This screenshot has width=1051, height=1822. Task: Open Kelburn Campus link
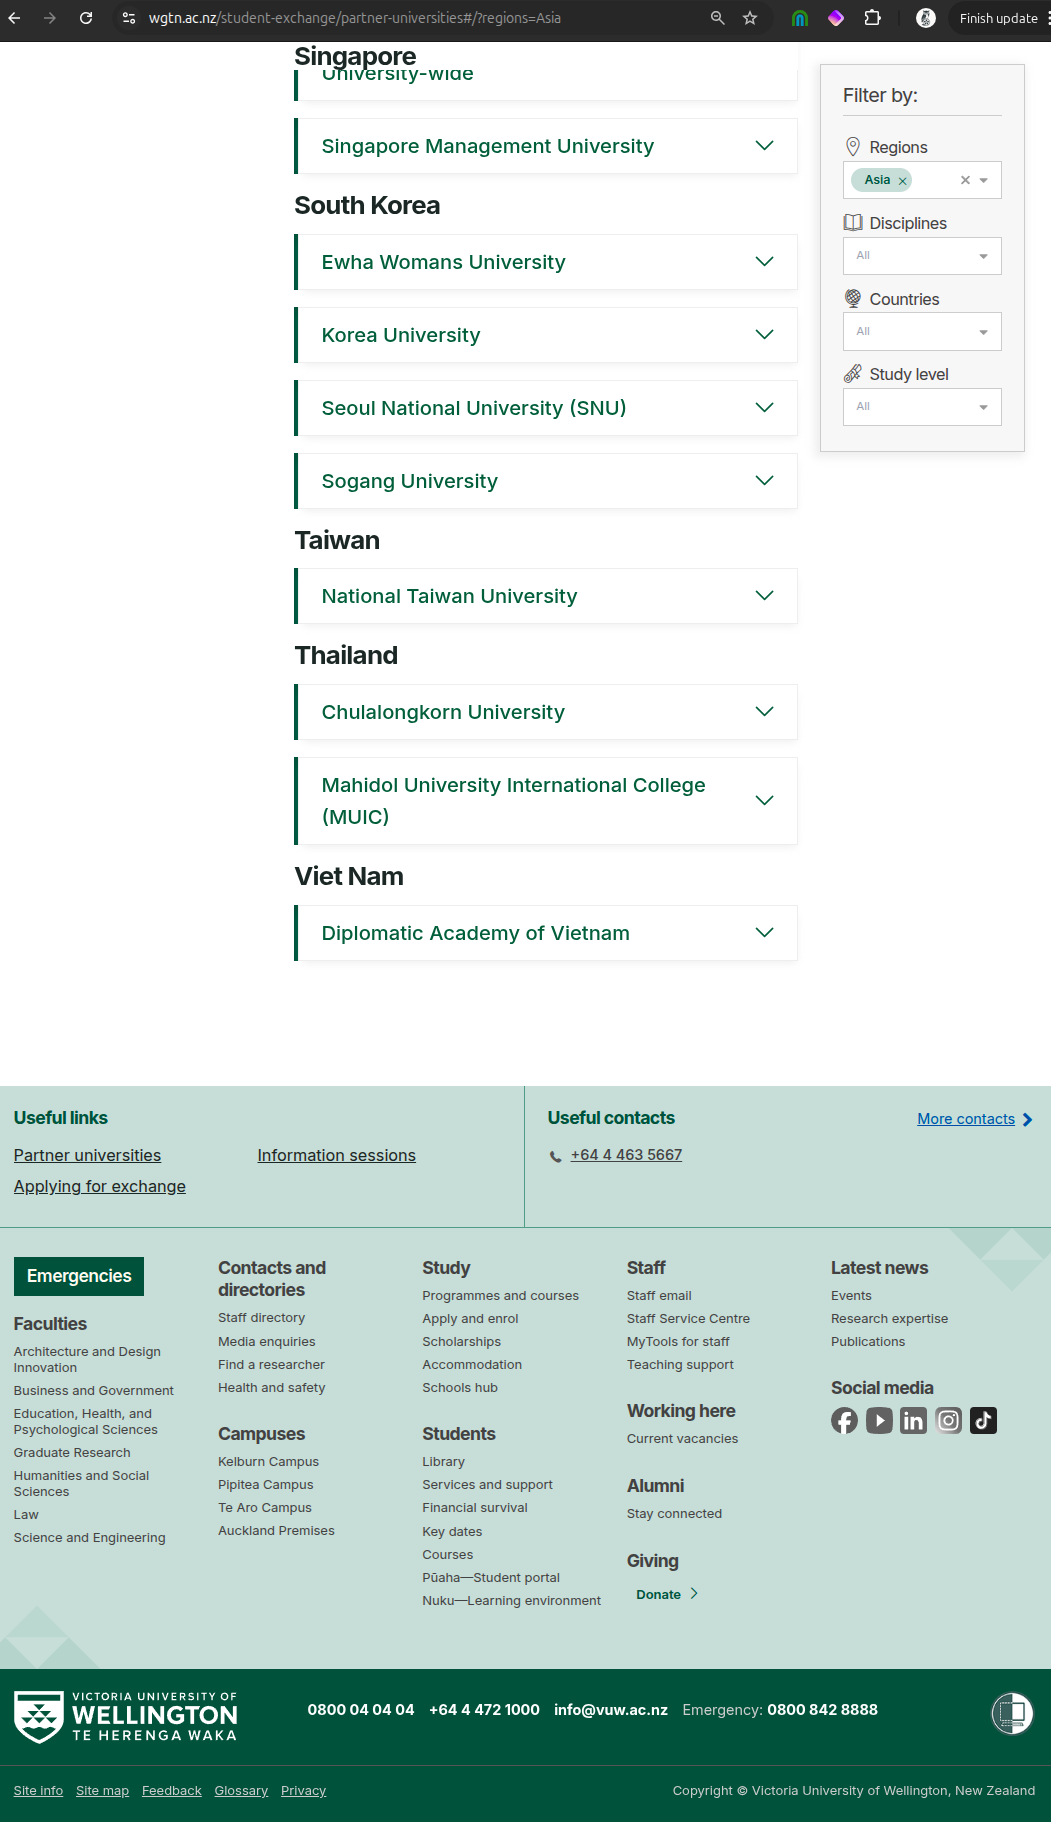268,1462
